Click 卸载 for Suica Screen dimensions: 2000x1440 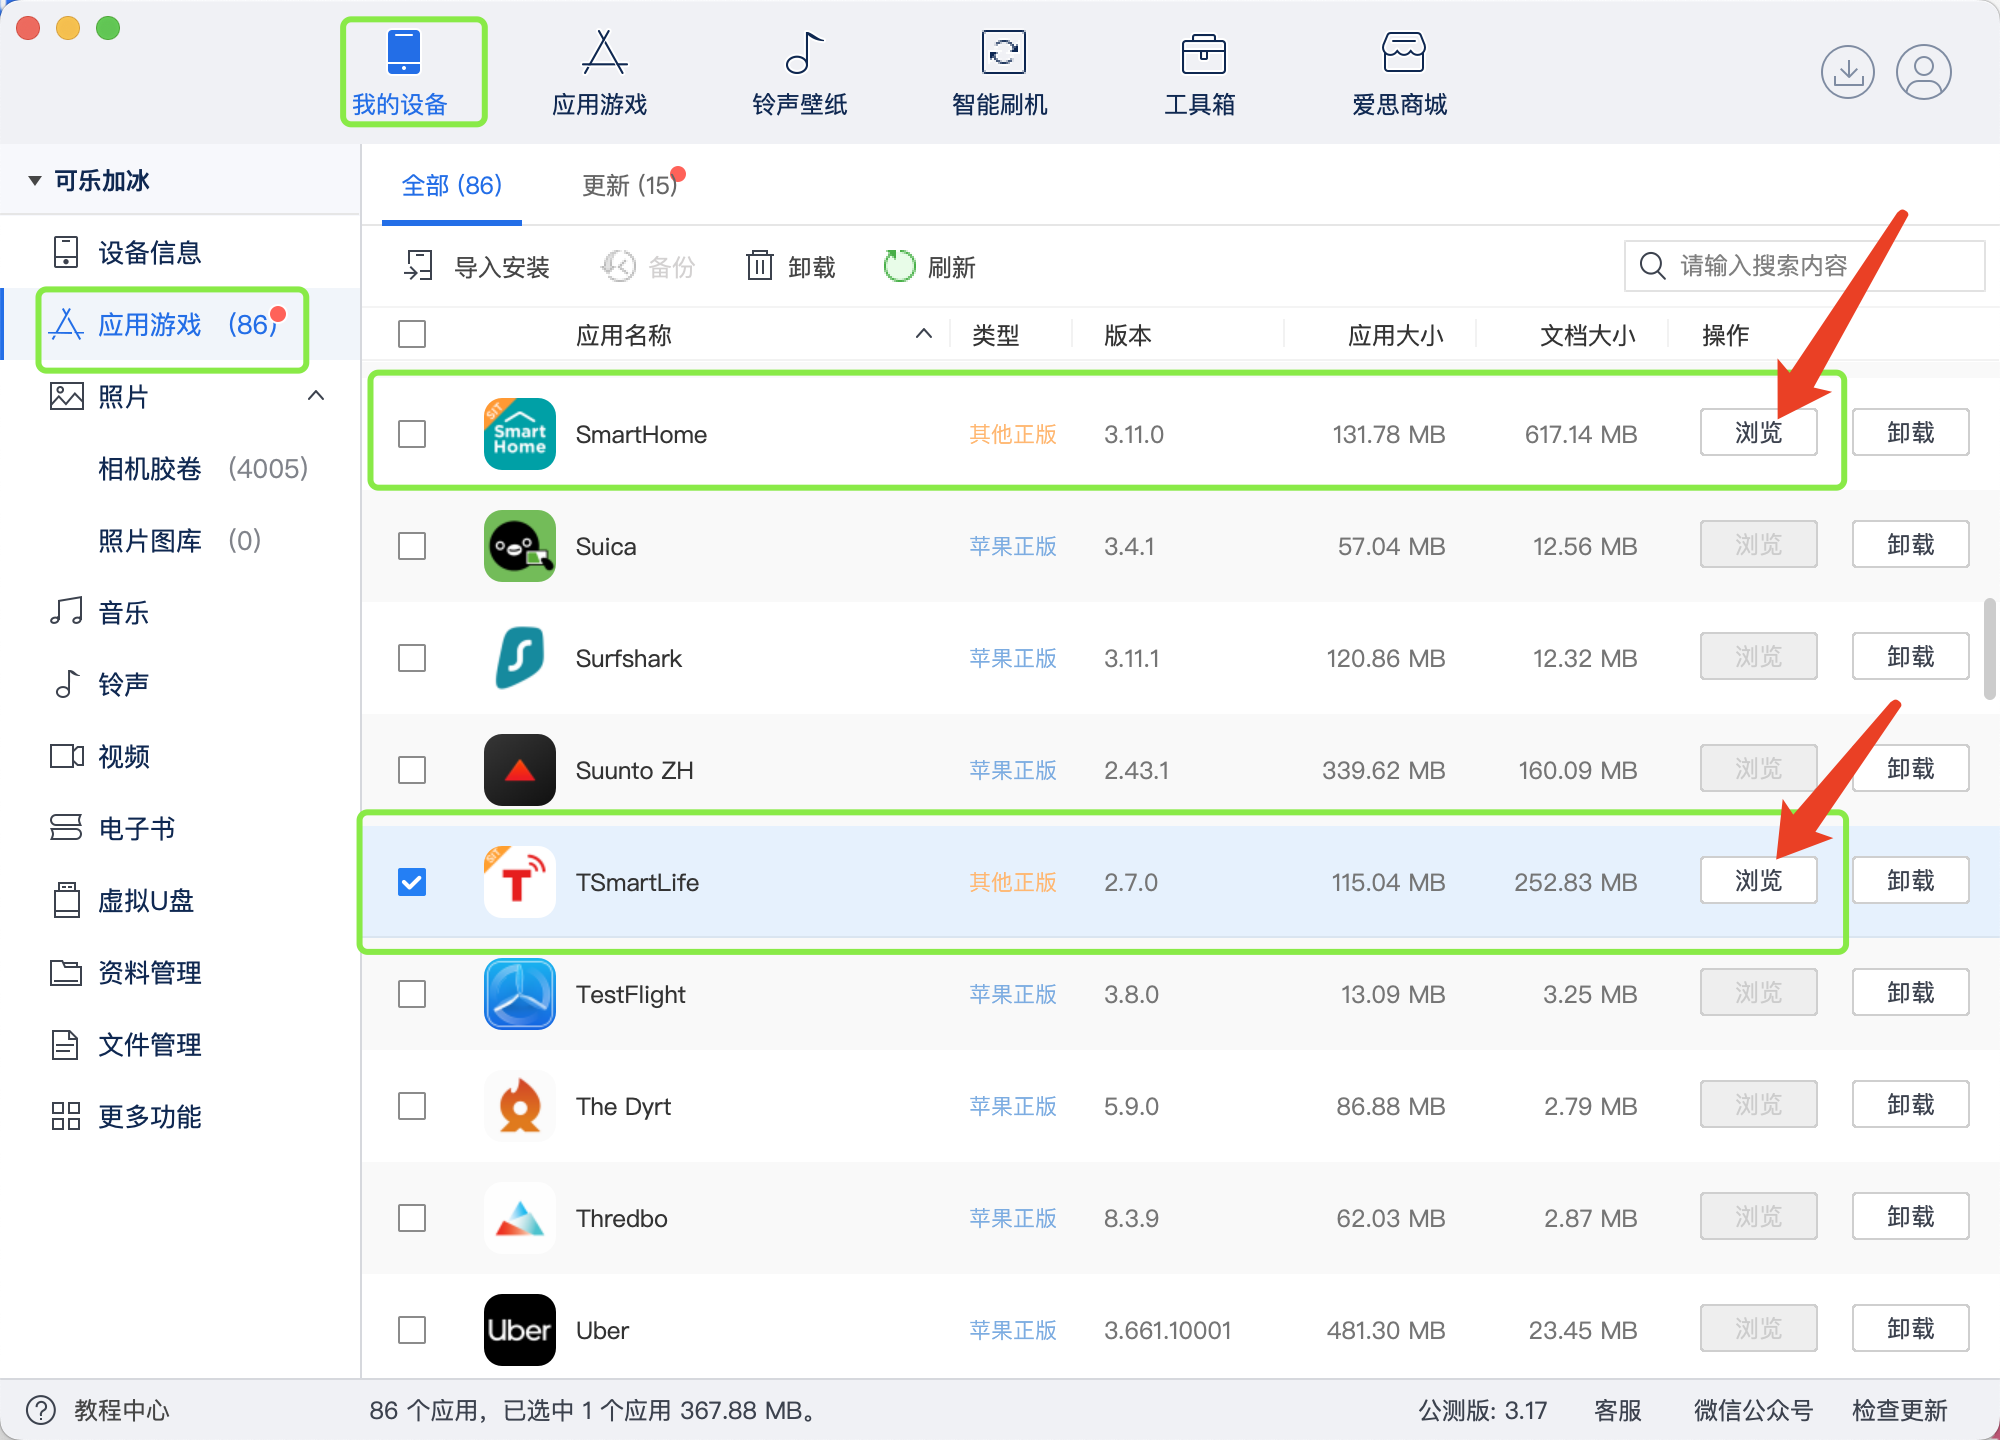[1911, 545]
